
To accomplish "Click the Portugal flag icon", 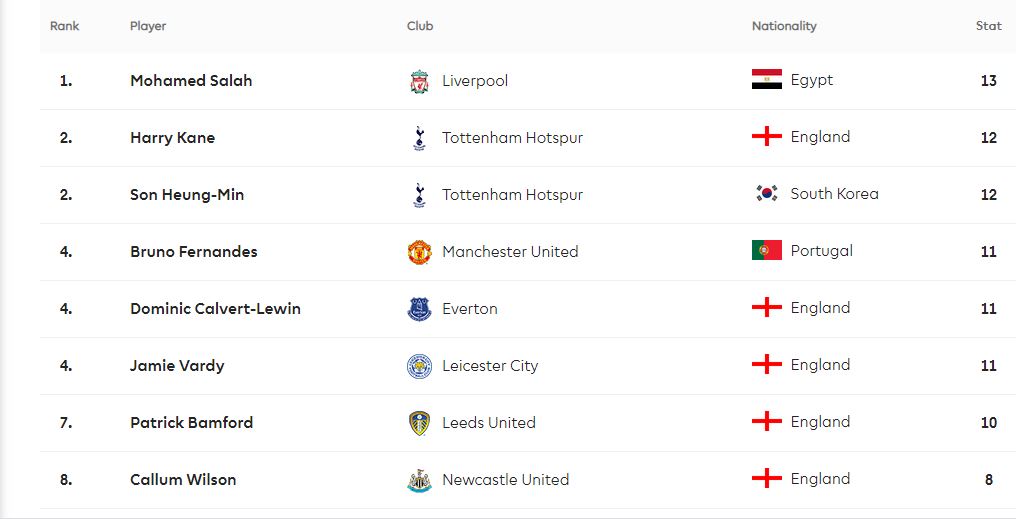I will pyautogui.click(x=767, y=250).
